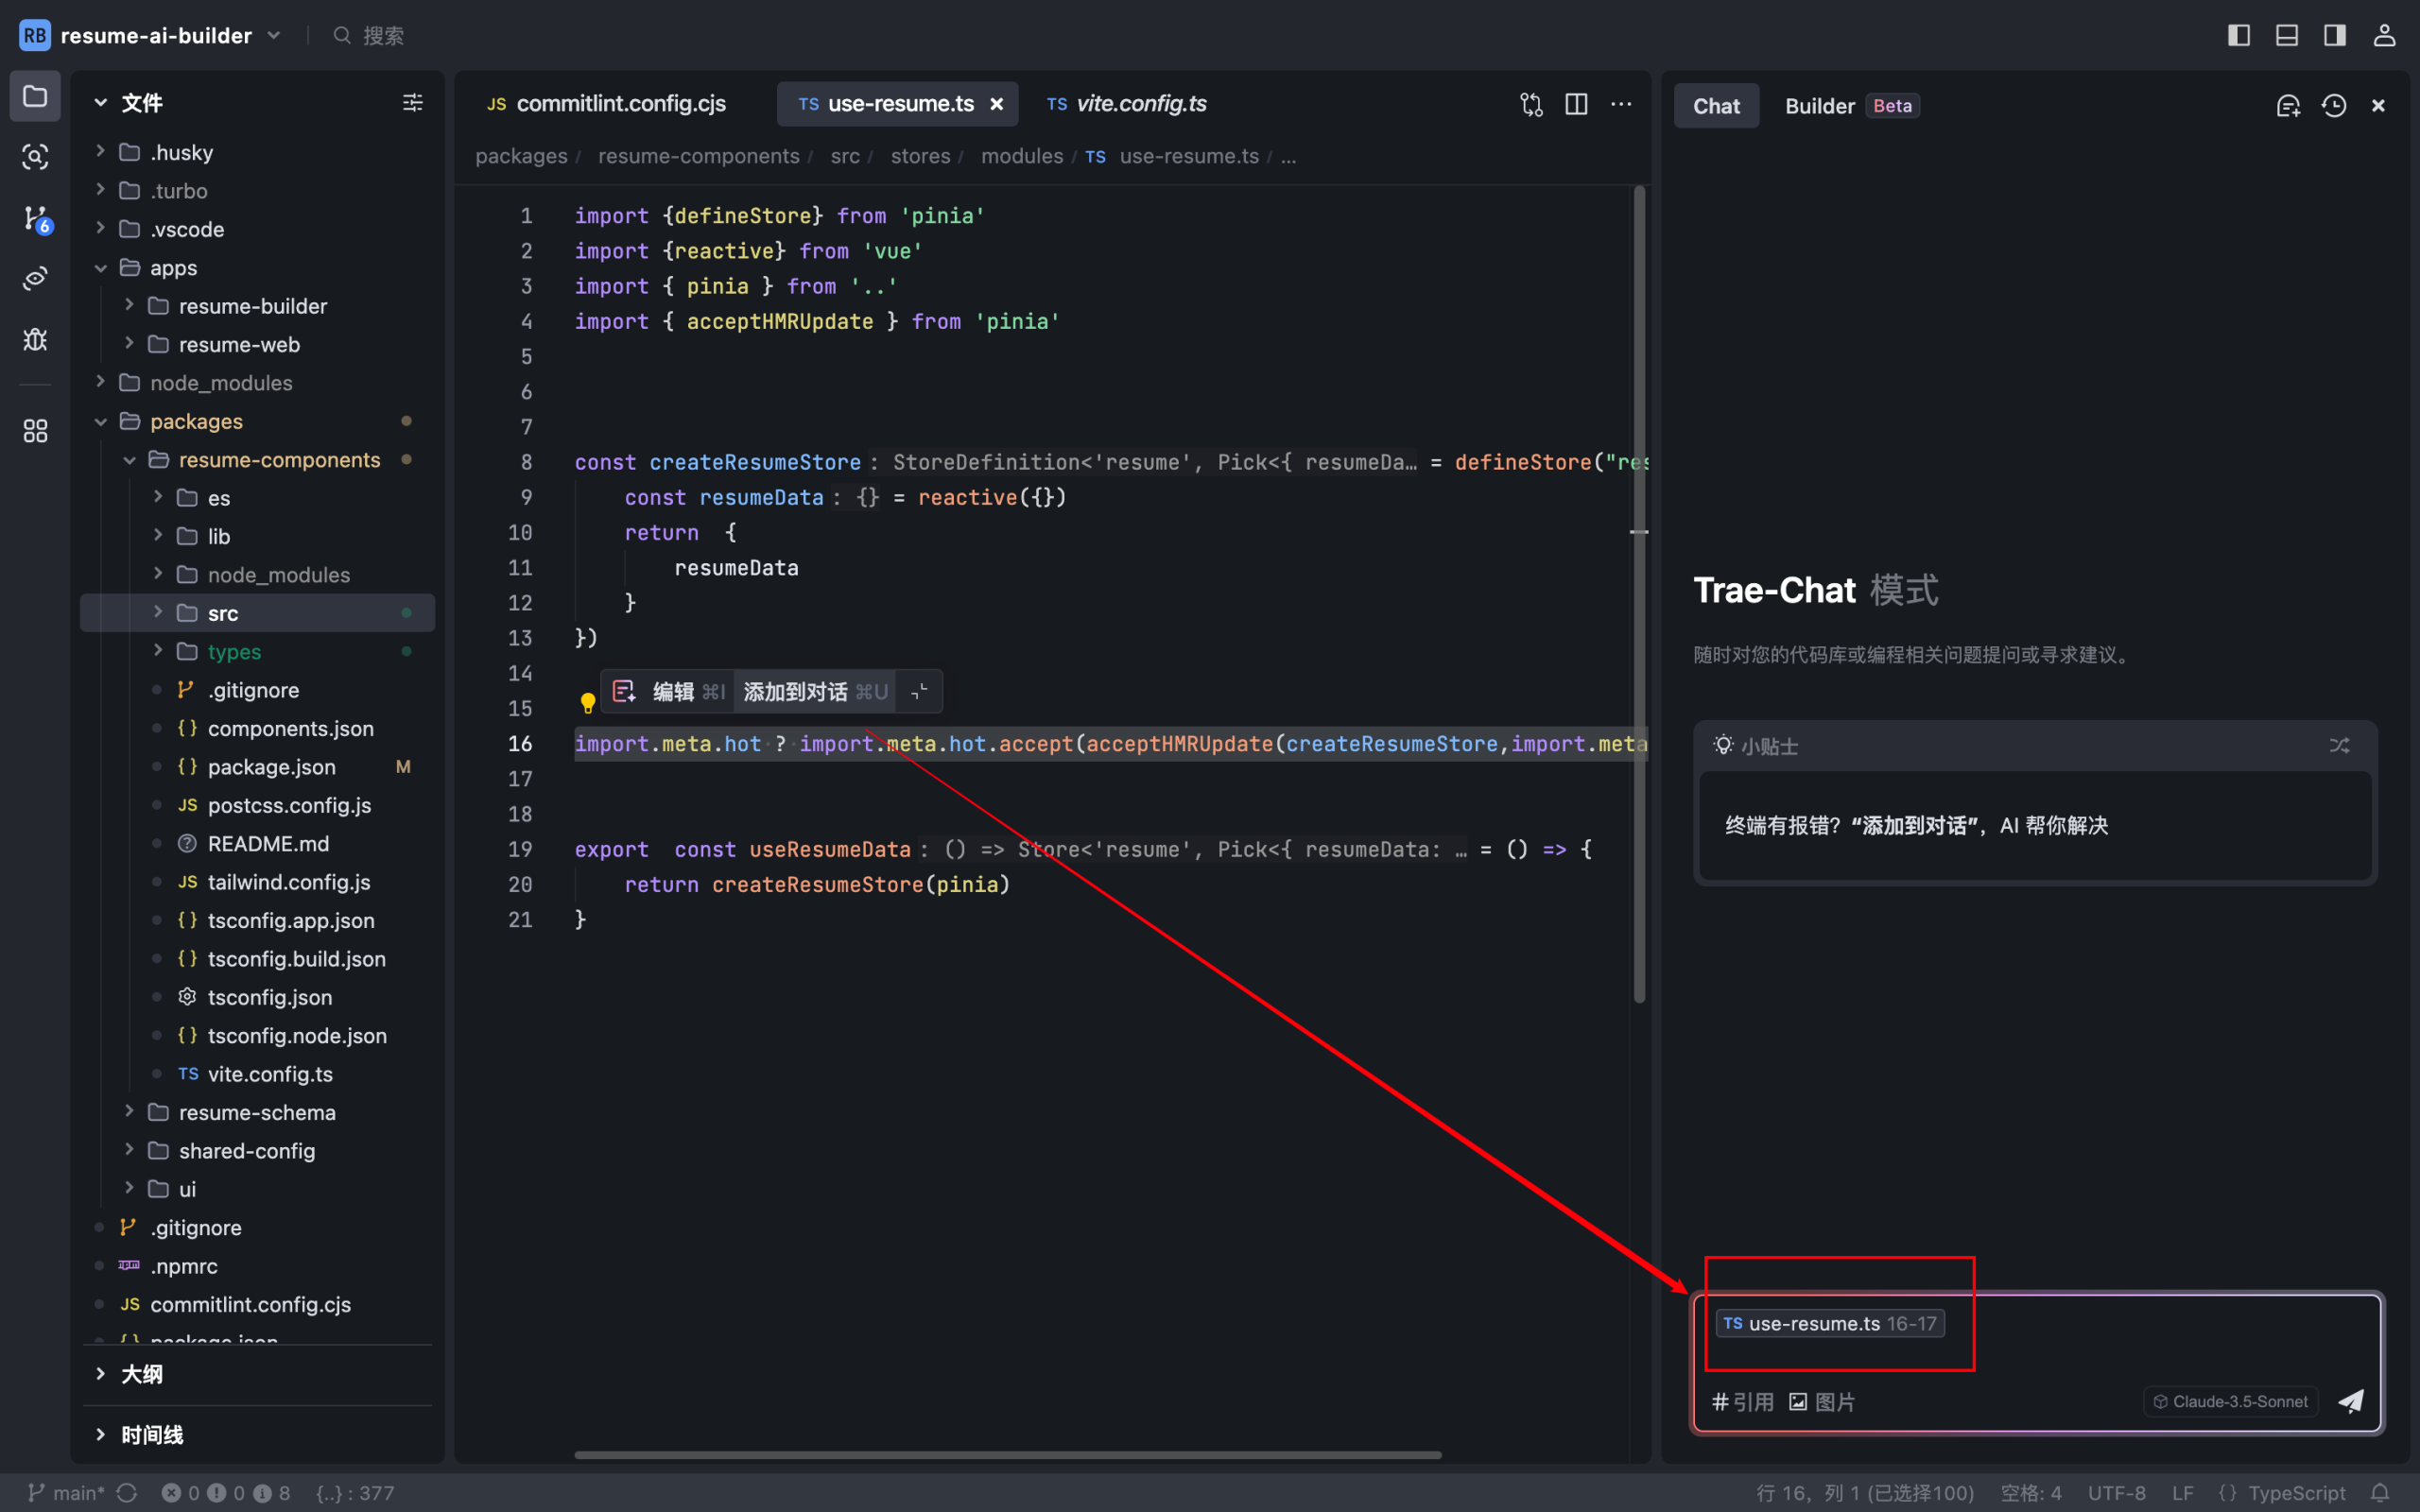
Task: Click the 添加到对话 button
Action: (796, 692)
